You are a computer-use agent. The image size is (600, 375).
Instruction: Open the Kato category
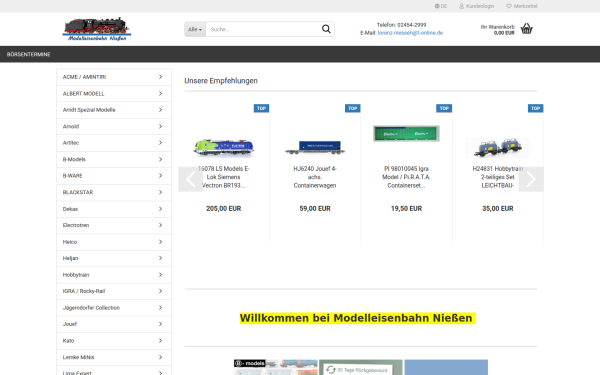(x=114, y=341)
